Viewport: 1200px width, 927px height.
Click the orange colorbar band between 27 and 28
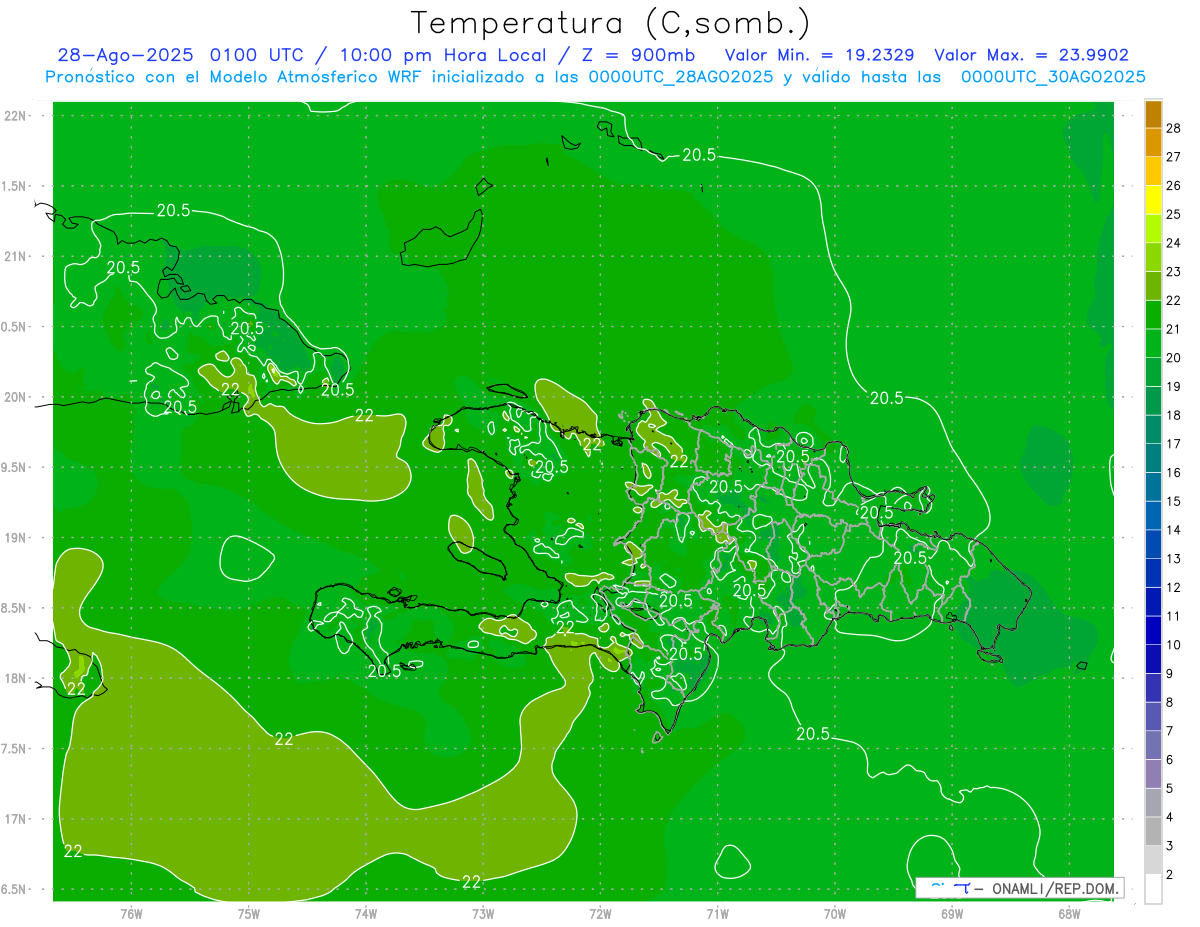[x=1154, y=143]
